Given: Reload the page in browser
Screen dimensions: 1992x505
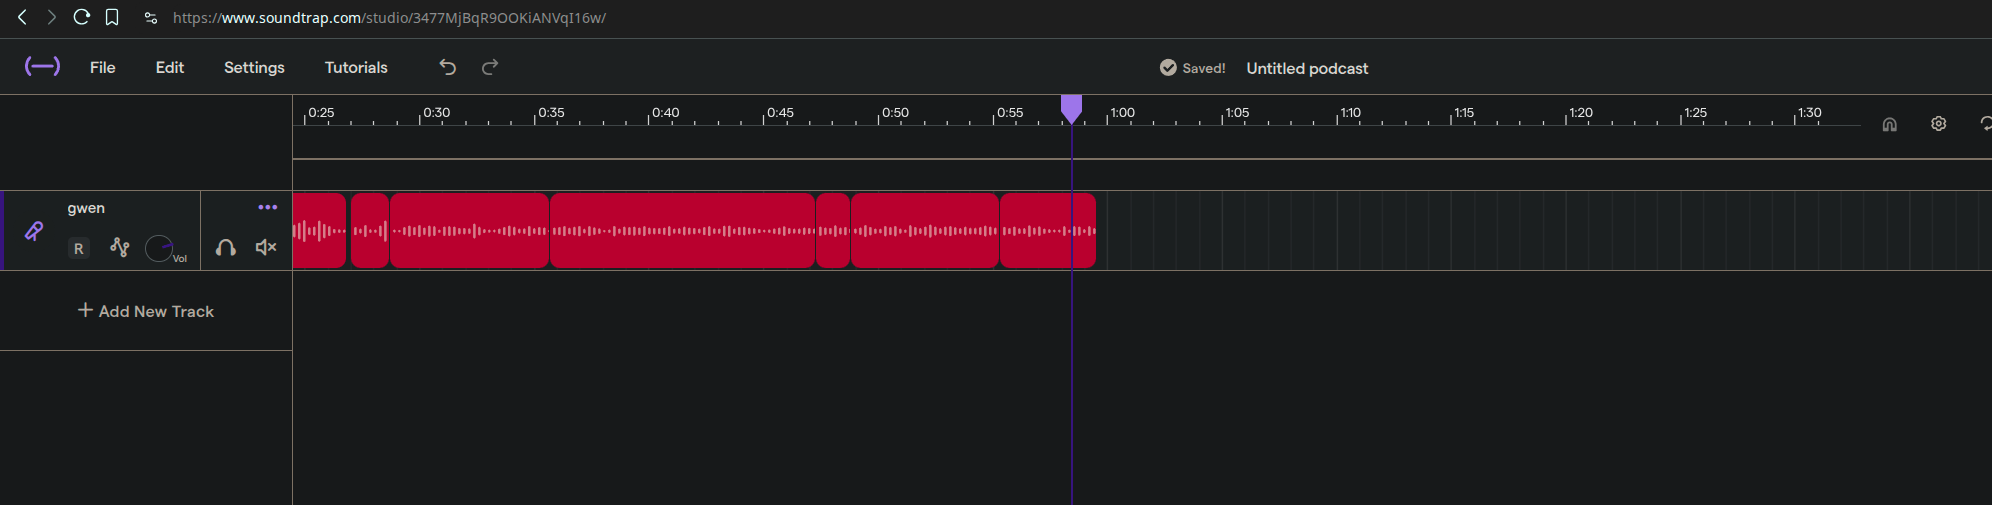Looking at the screenshot, I should [82, 17].
